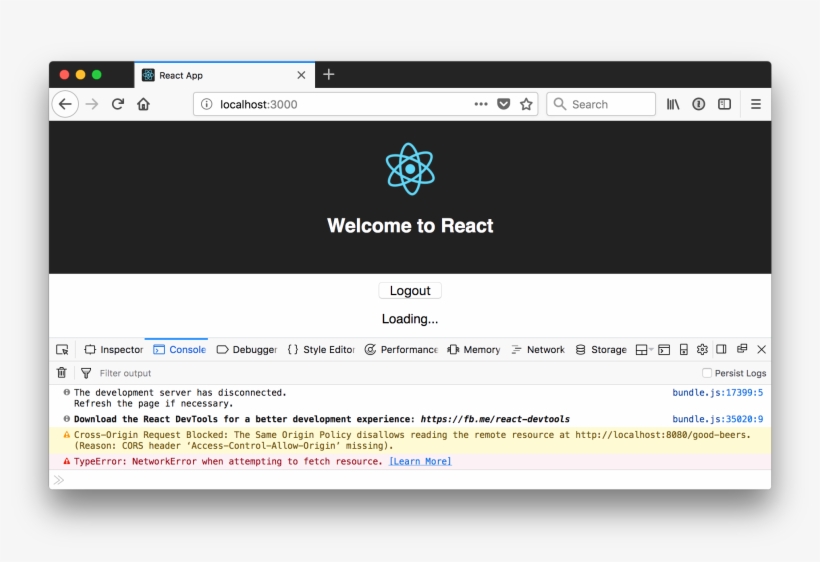Open the 1Password extension icon

pyautogui.click(x=698, y=104)
